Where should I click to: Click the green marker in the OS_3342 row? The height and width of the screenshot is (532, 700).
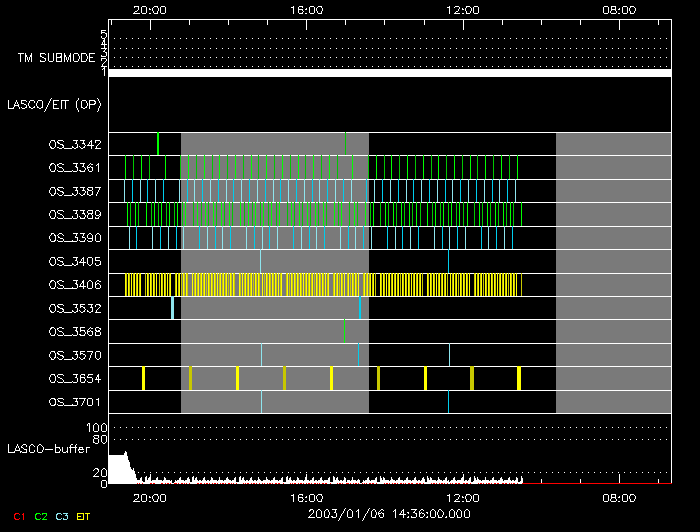158,144
